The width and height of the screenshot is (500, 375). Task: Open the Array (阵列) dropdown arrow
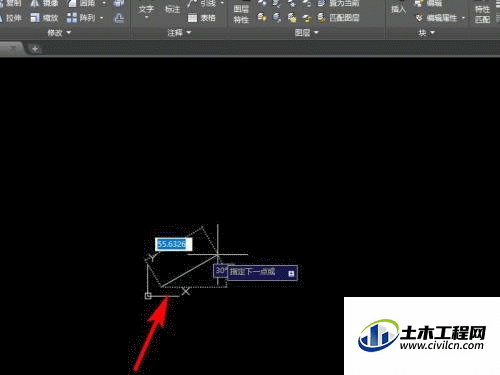point(102,18)
